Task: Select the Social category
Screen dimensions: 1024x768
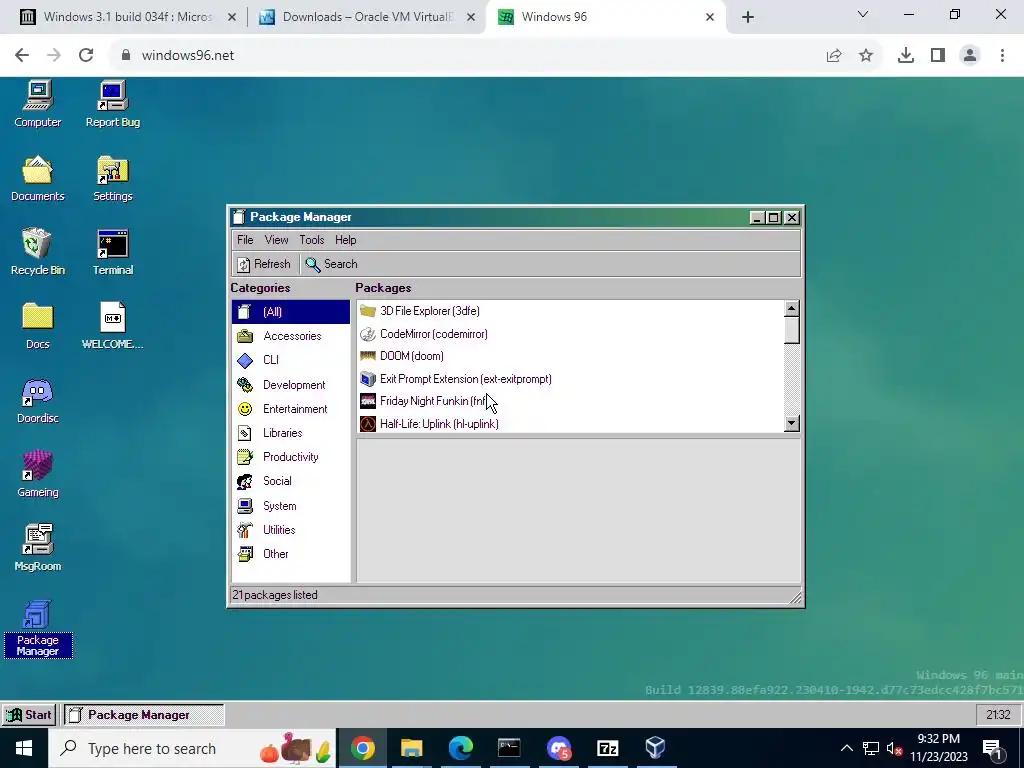Action: click(x=291, y=481)
